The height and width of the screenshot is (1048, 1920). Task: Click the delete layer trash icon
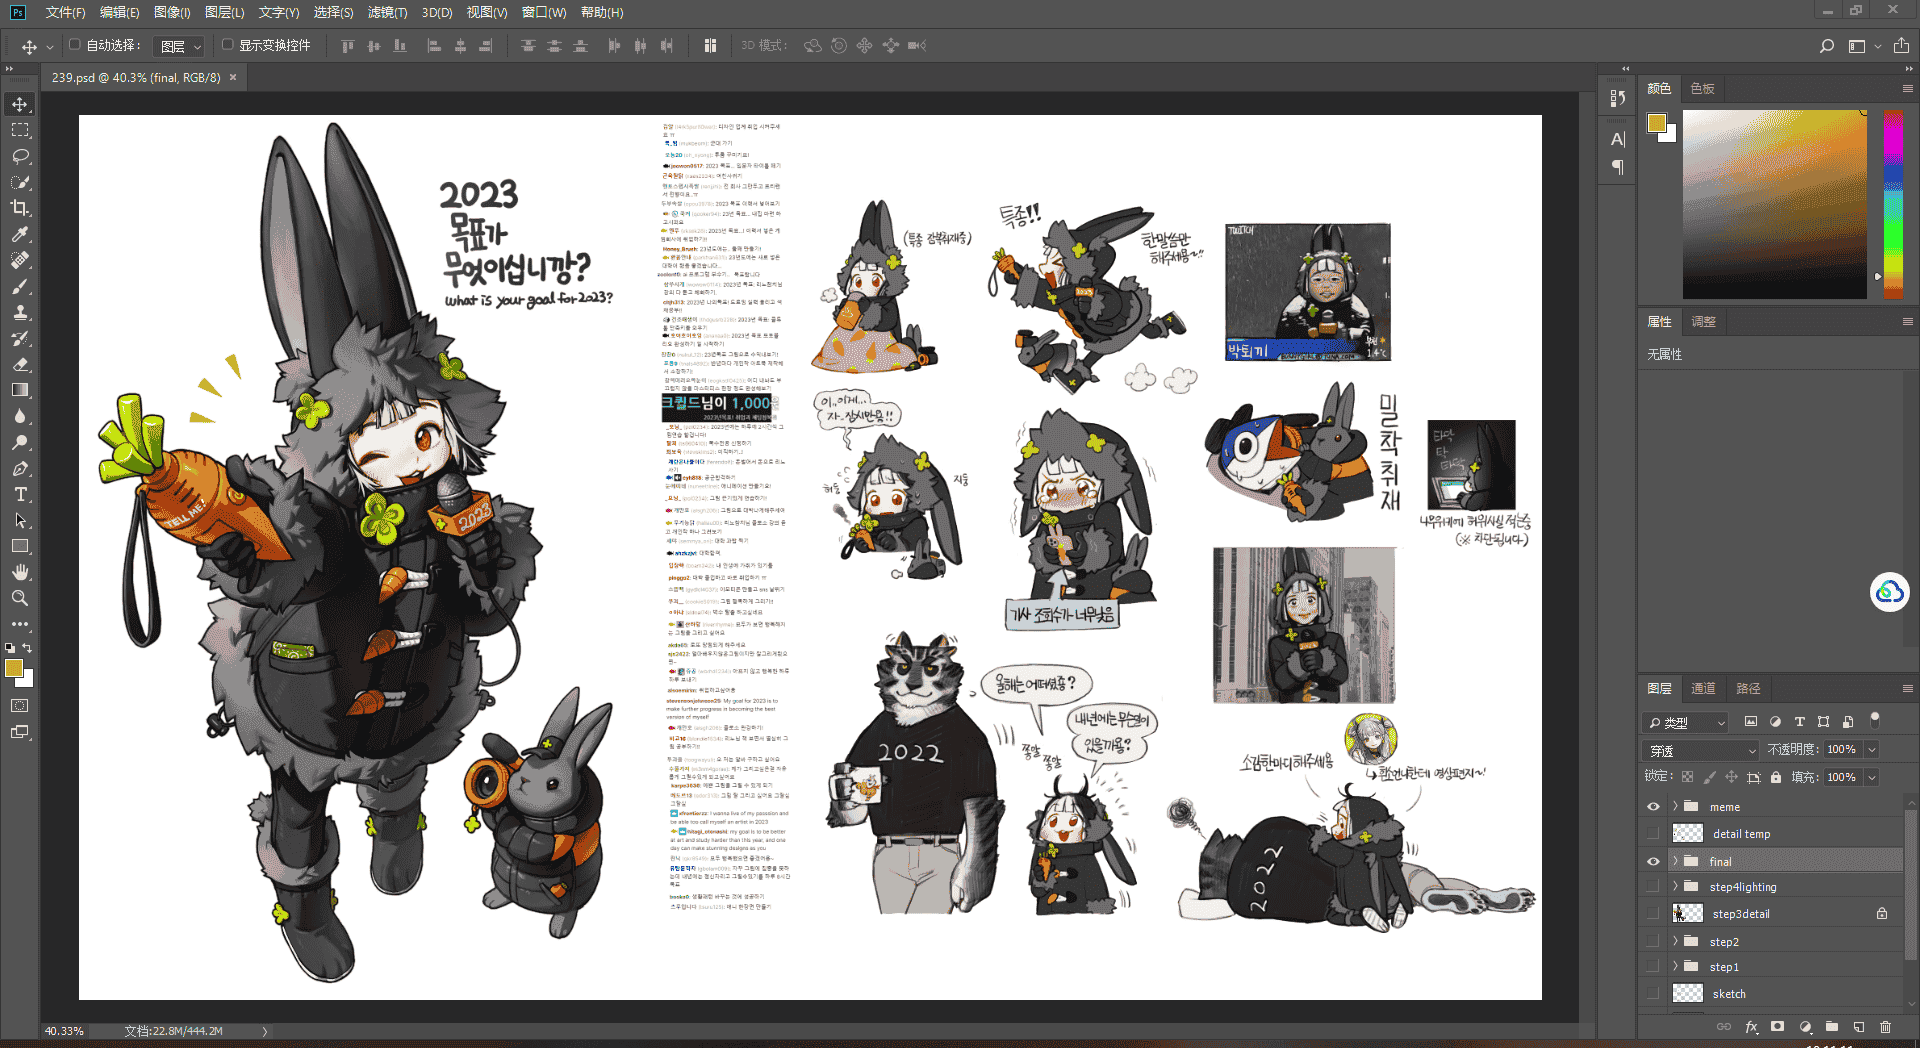1885,1027
